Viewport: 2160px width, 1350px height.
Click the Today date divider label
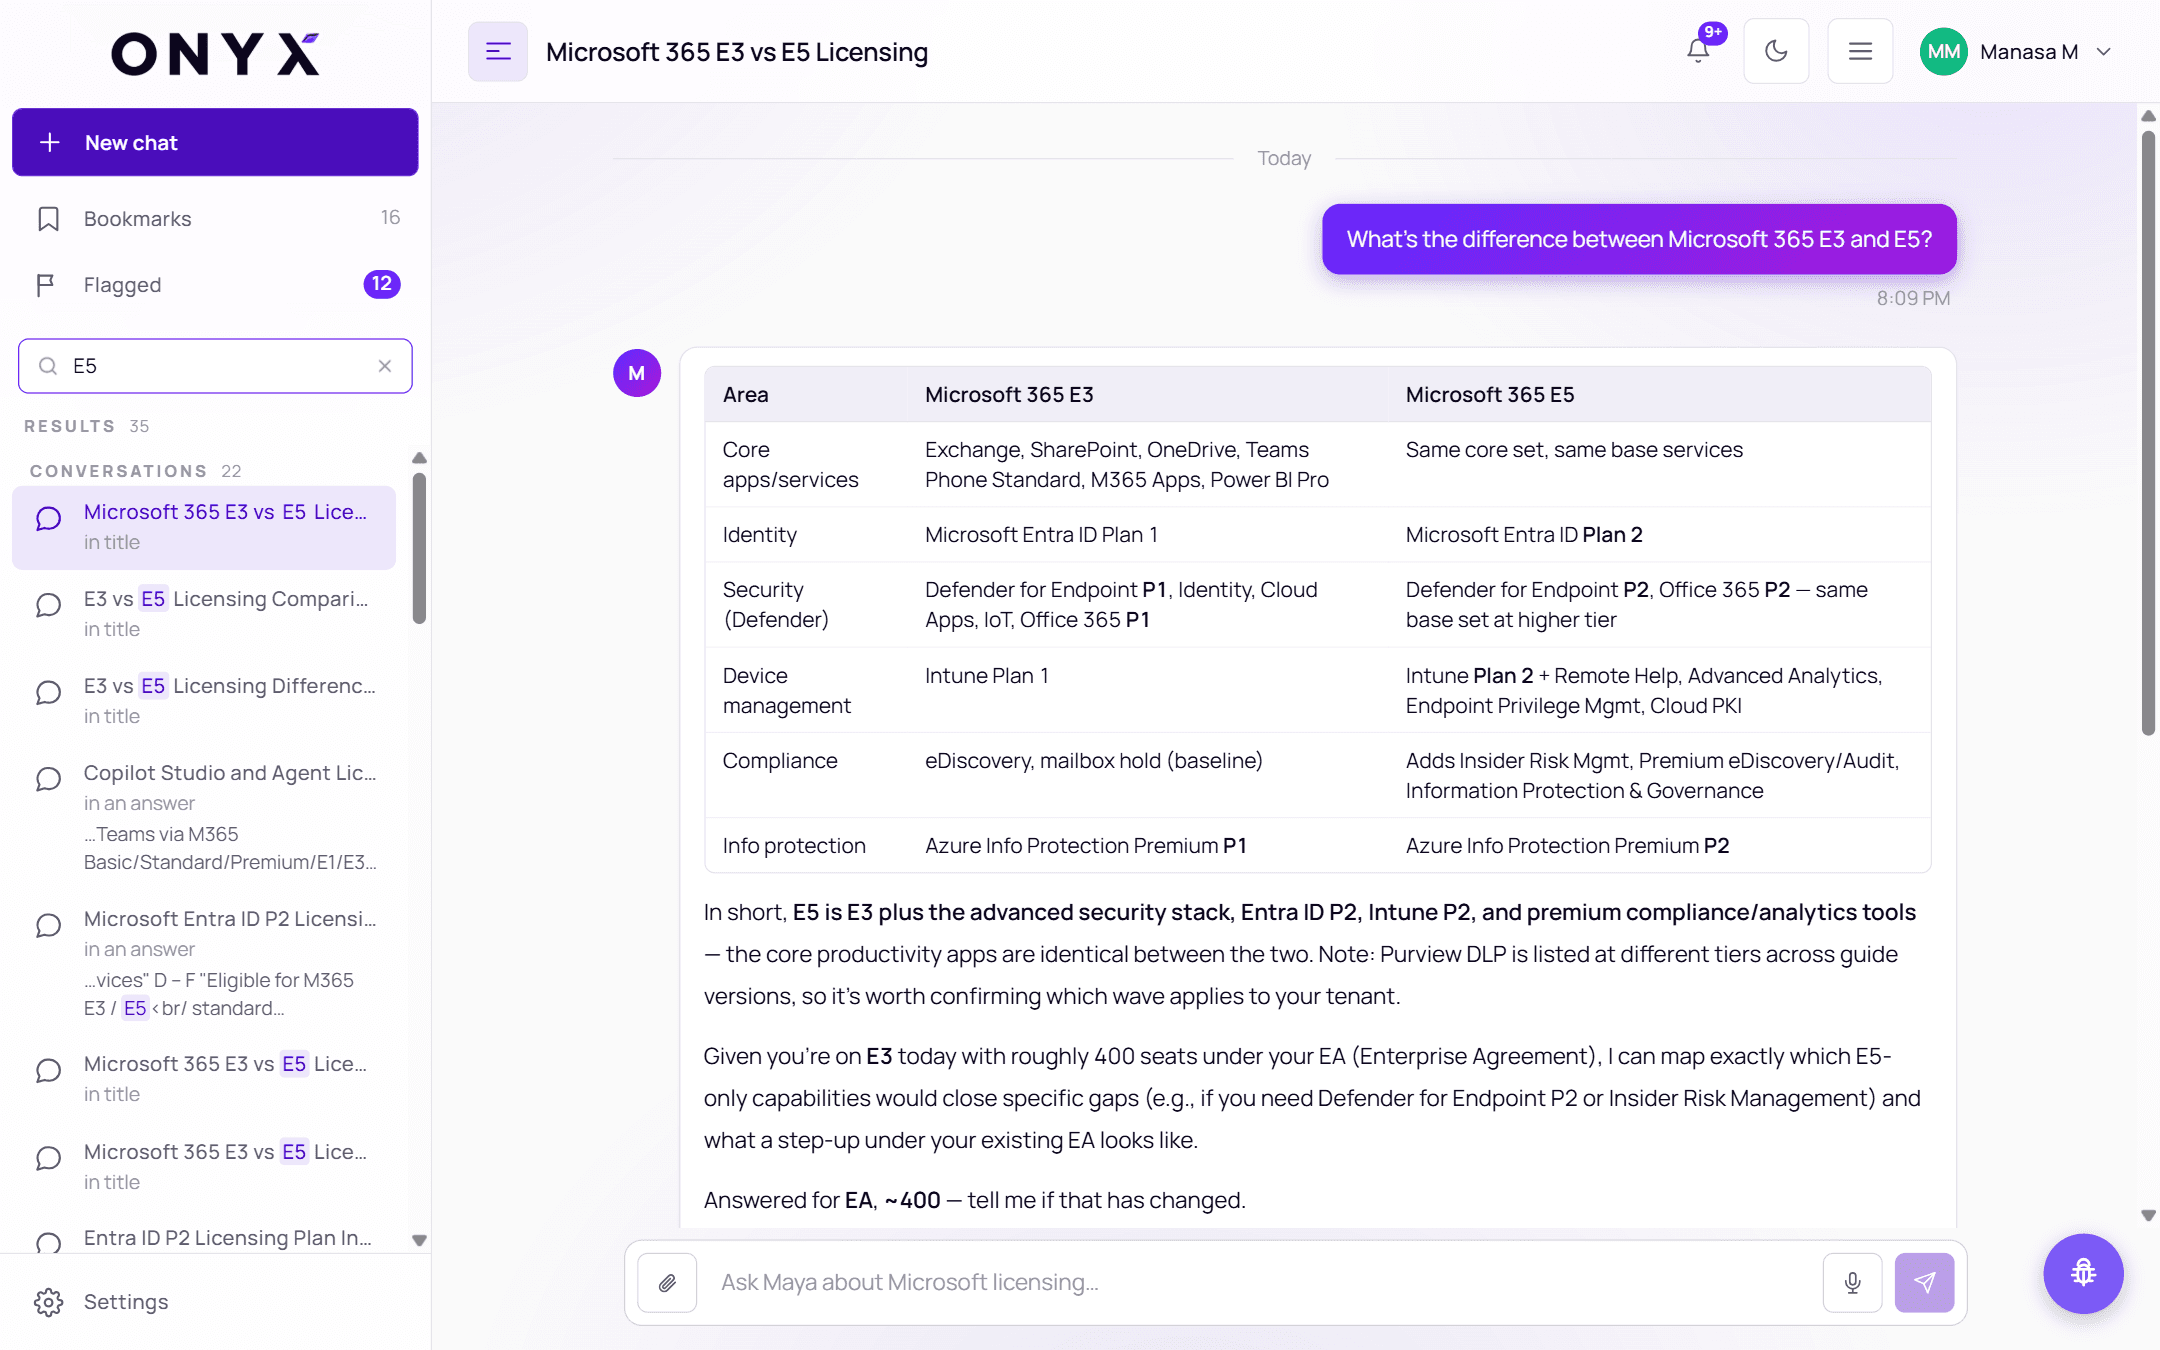[1284, 158]
